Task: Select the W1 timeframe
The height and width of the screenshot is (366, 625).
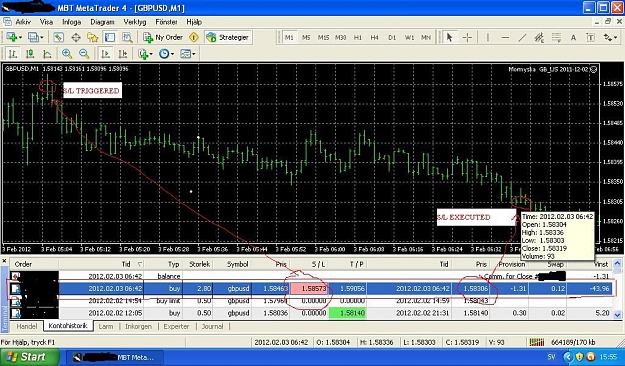Action: pos(409,37)
